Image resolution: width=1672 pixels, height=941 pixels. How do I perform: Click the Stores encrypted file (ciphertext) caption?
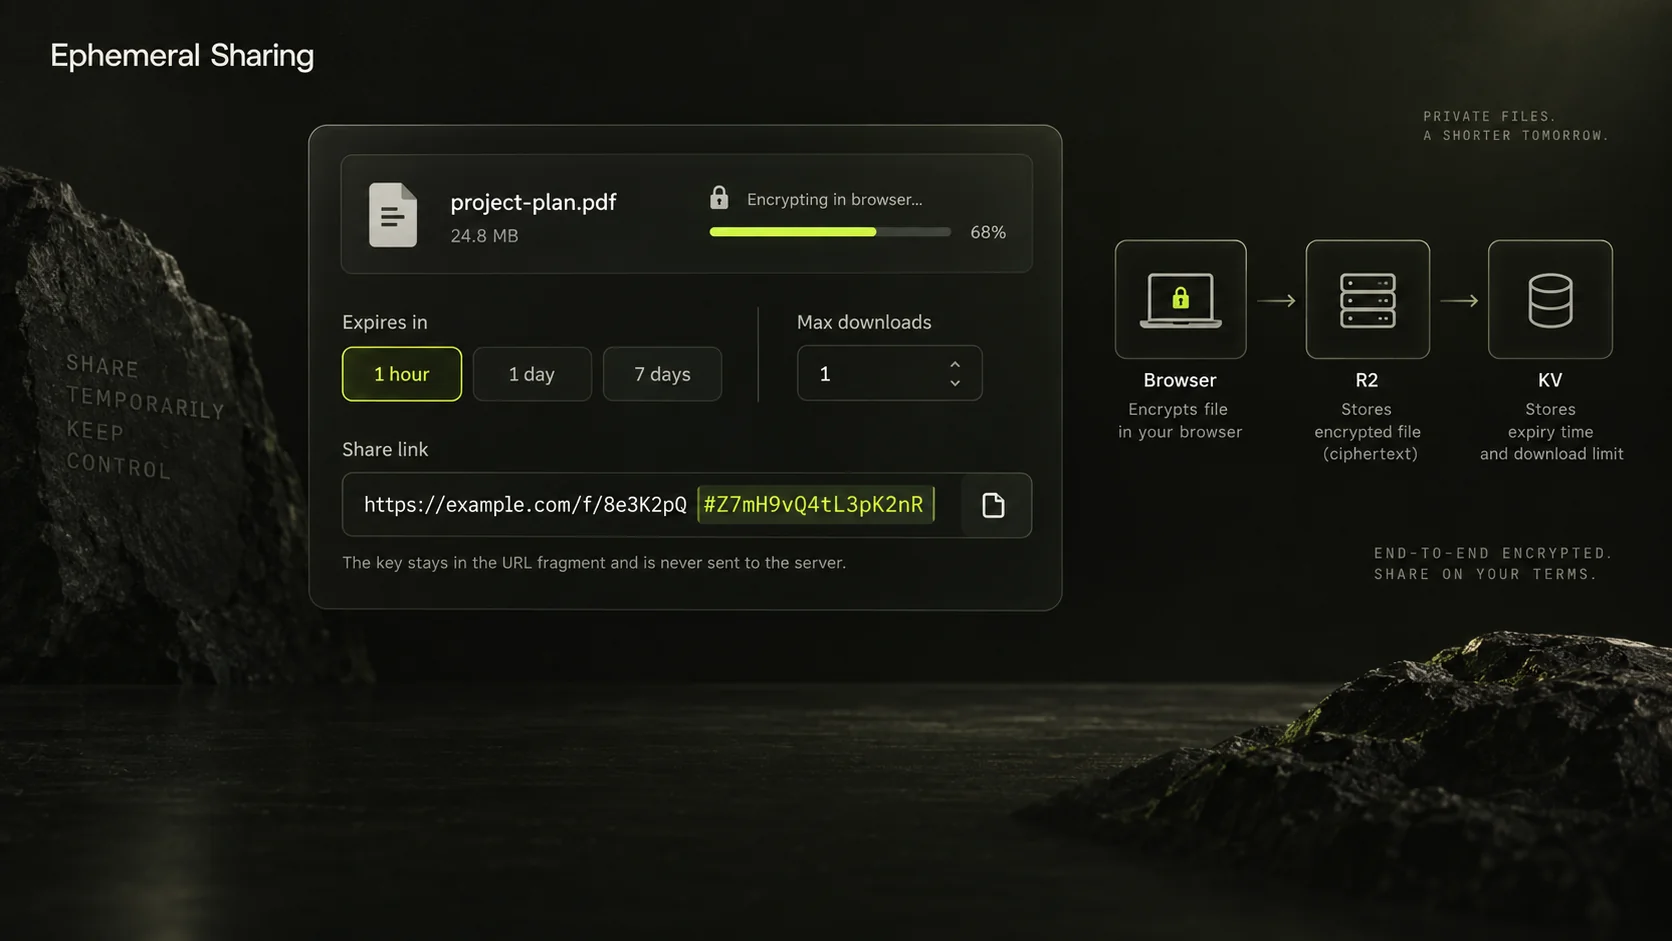click(x=1367, y=431)
